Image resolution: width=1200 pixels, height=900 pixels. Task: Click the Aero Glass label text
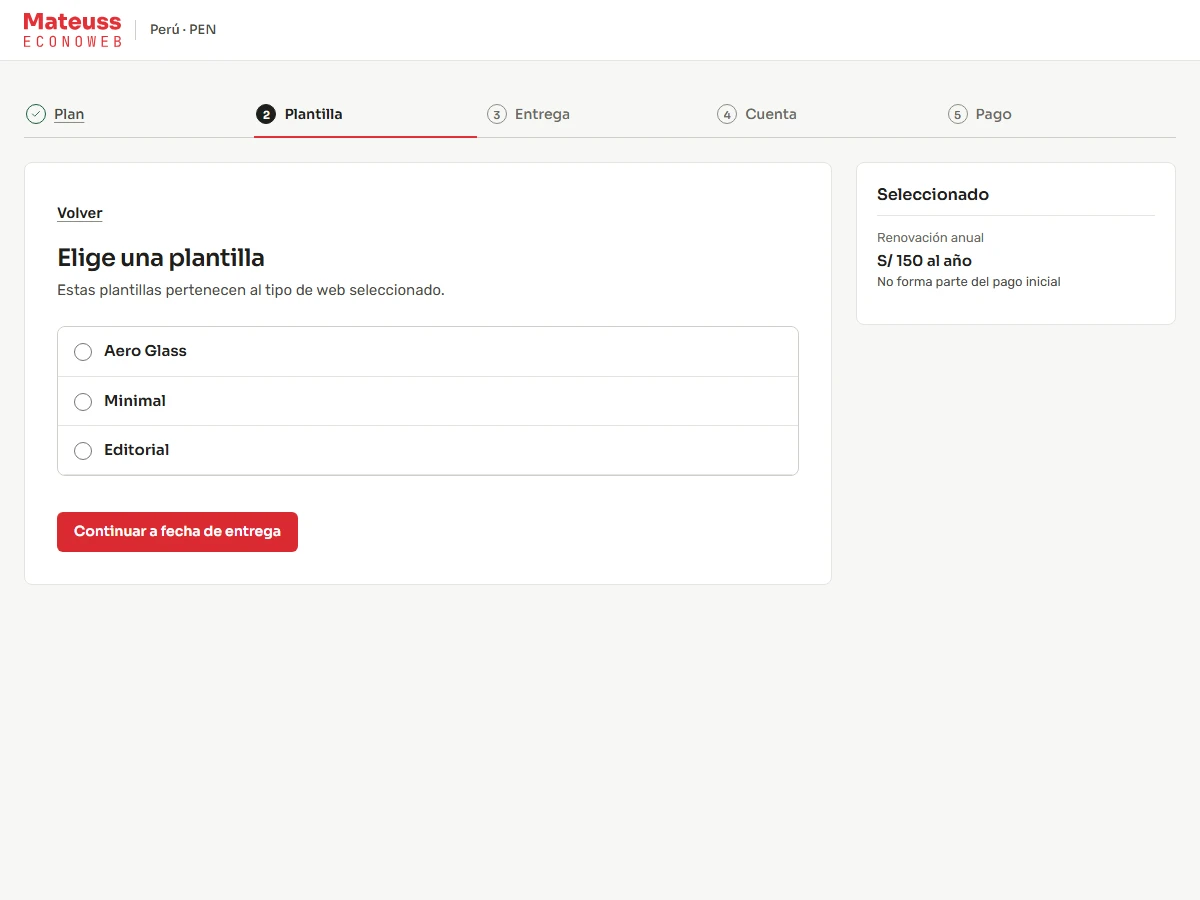145,351
